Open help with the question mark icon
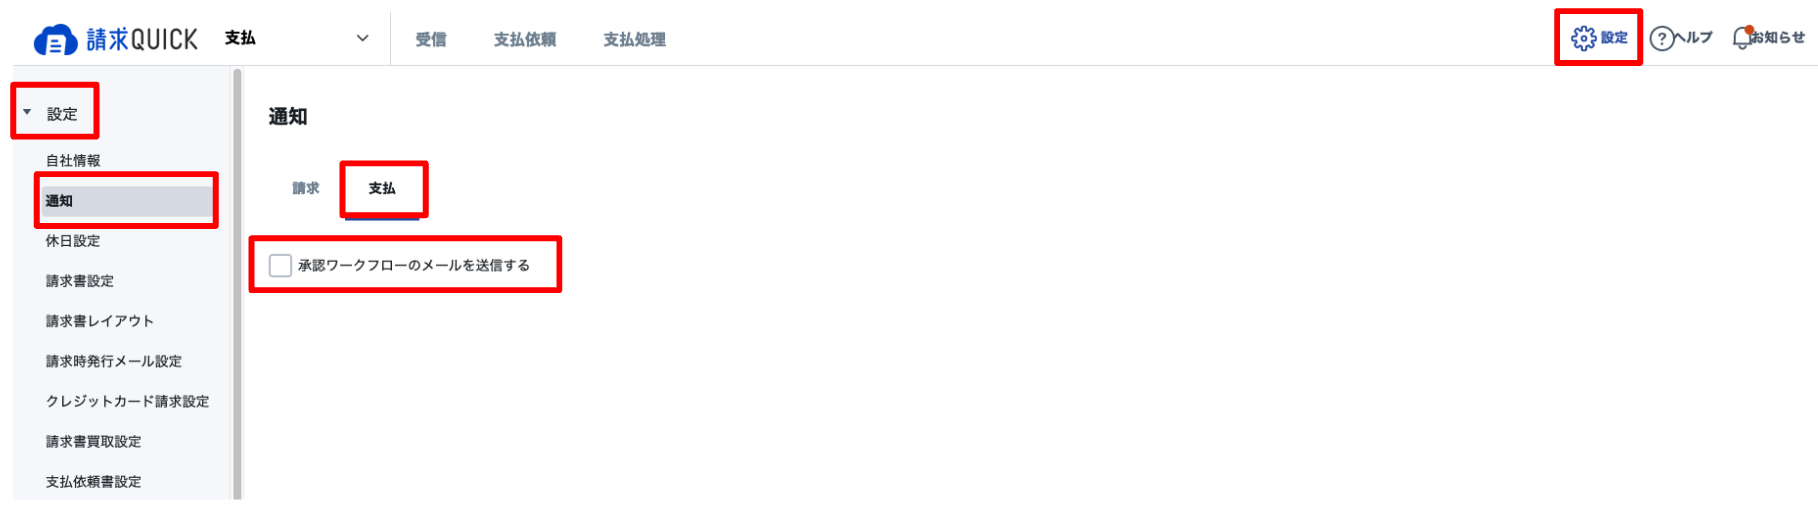Viewport: 1818px width, 512px height. [1661, 39]
